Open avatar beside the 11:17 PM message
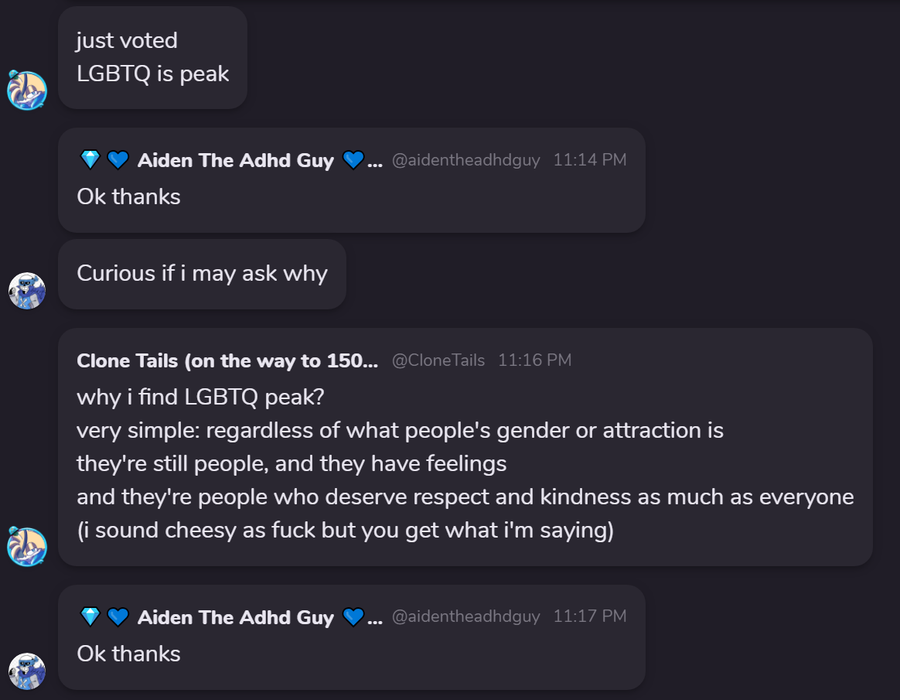Viewport: 900px width, 700px height. [27, 671]
